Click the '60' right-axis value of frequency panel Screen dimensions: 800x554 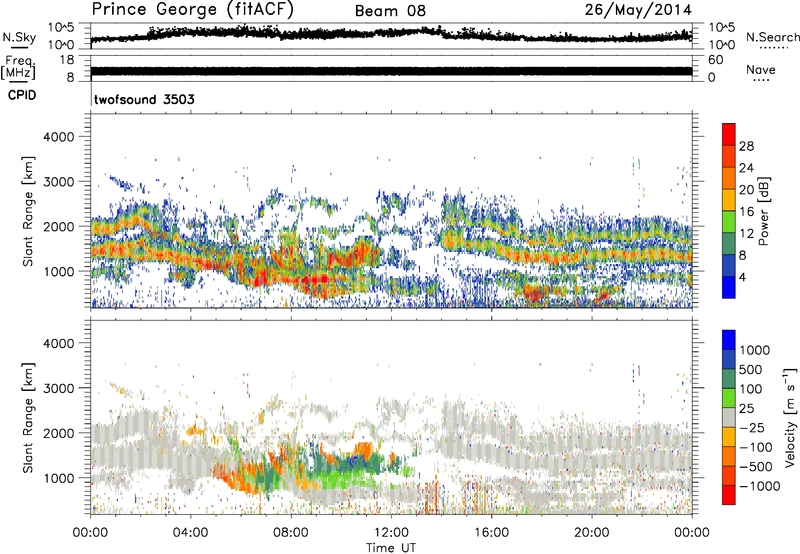(x=715, y=60)
